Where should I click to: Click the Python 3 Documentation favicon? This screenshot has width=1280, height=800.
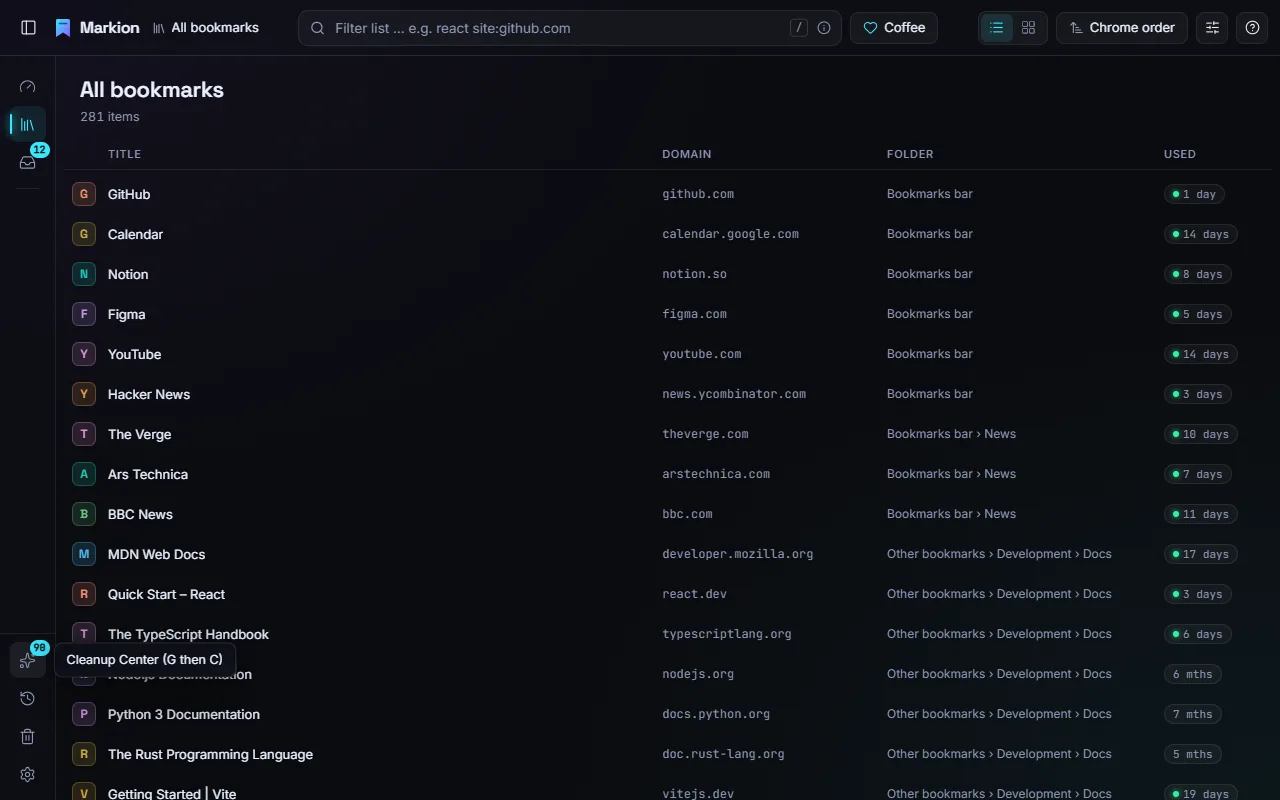[x=84, y=714]
